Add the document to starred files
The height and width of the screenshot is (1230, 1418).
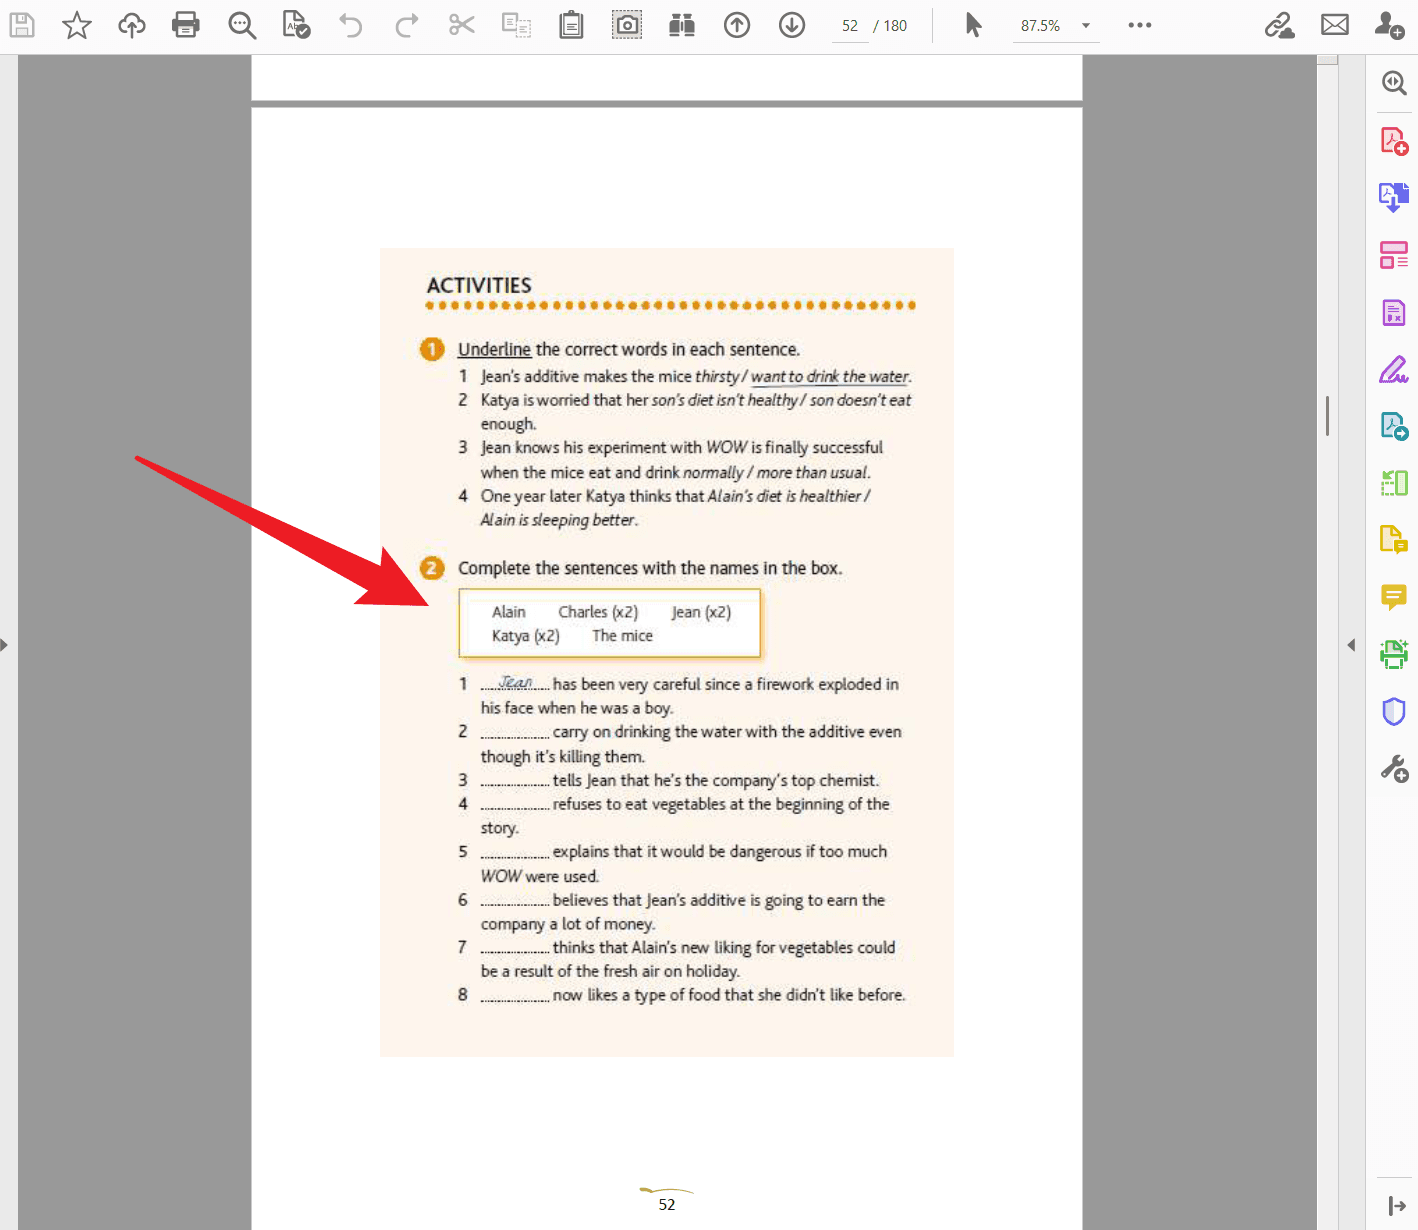coord(77,25)
